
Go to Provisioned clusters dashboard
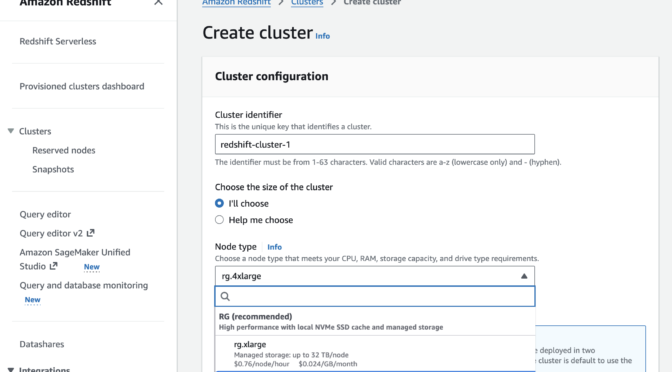pyautogui.click(x=82, y=87)
